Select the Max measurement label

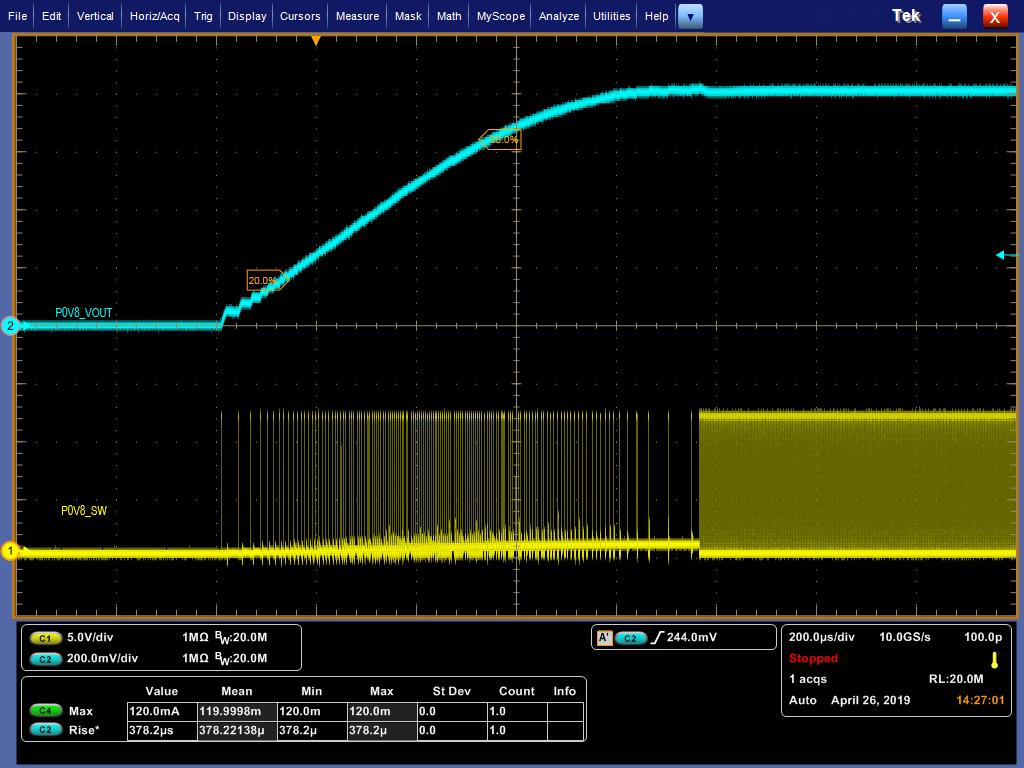[81, 711]
